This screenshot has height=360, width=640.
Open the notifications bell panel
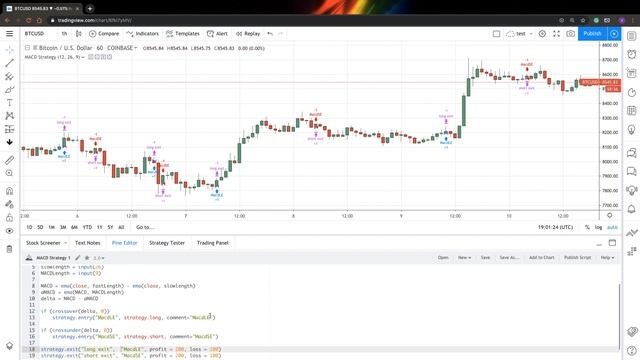pyautogui.click(x=631, y=209)
